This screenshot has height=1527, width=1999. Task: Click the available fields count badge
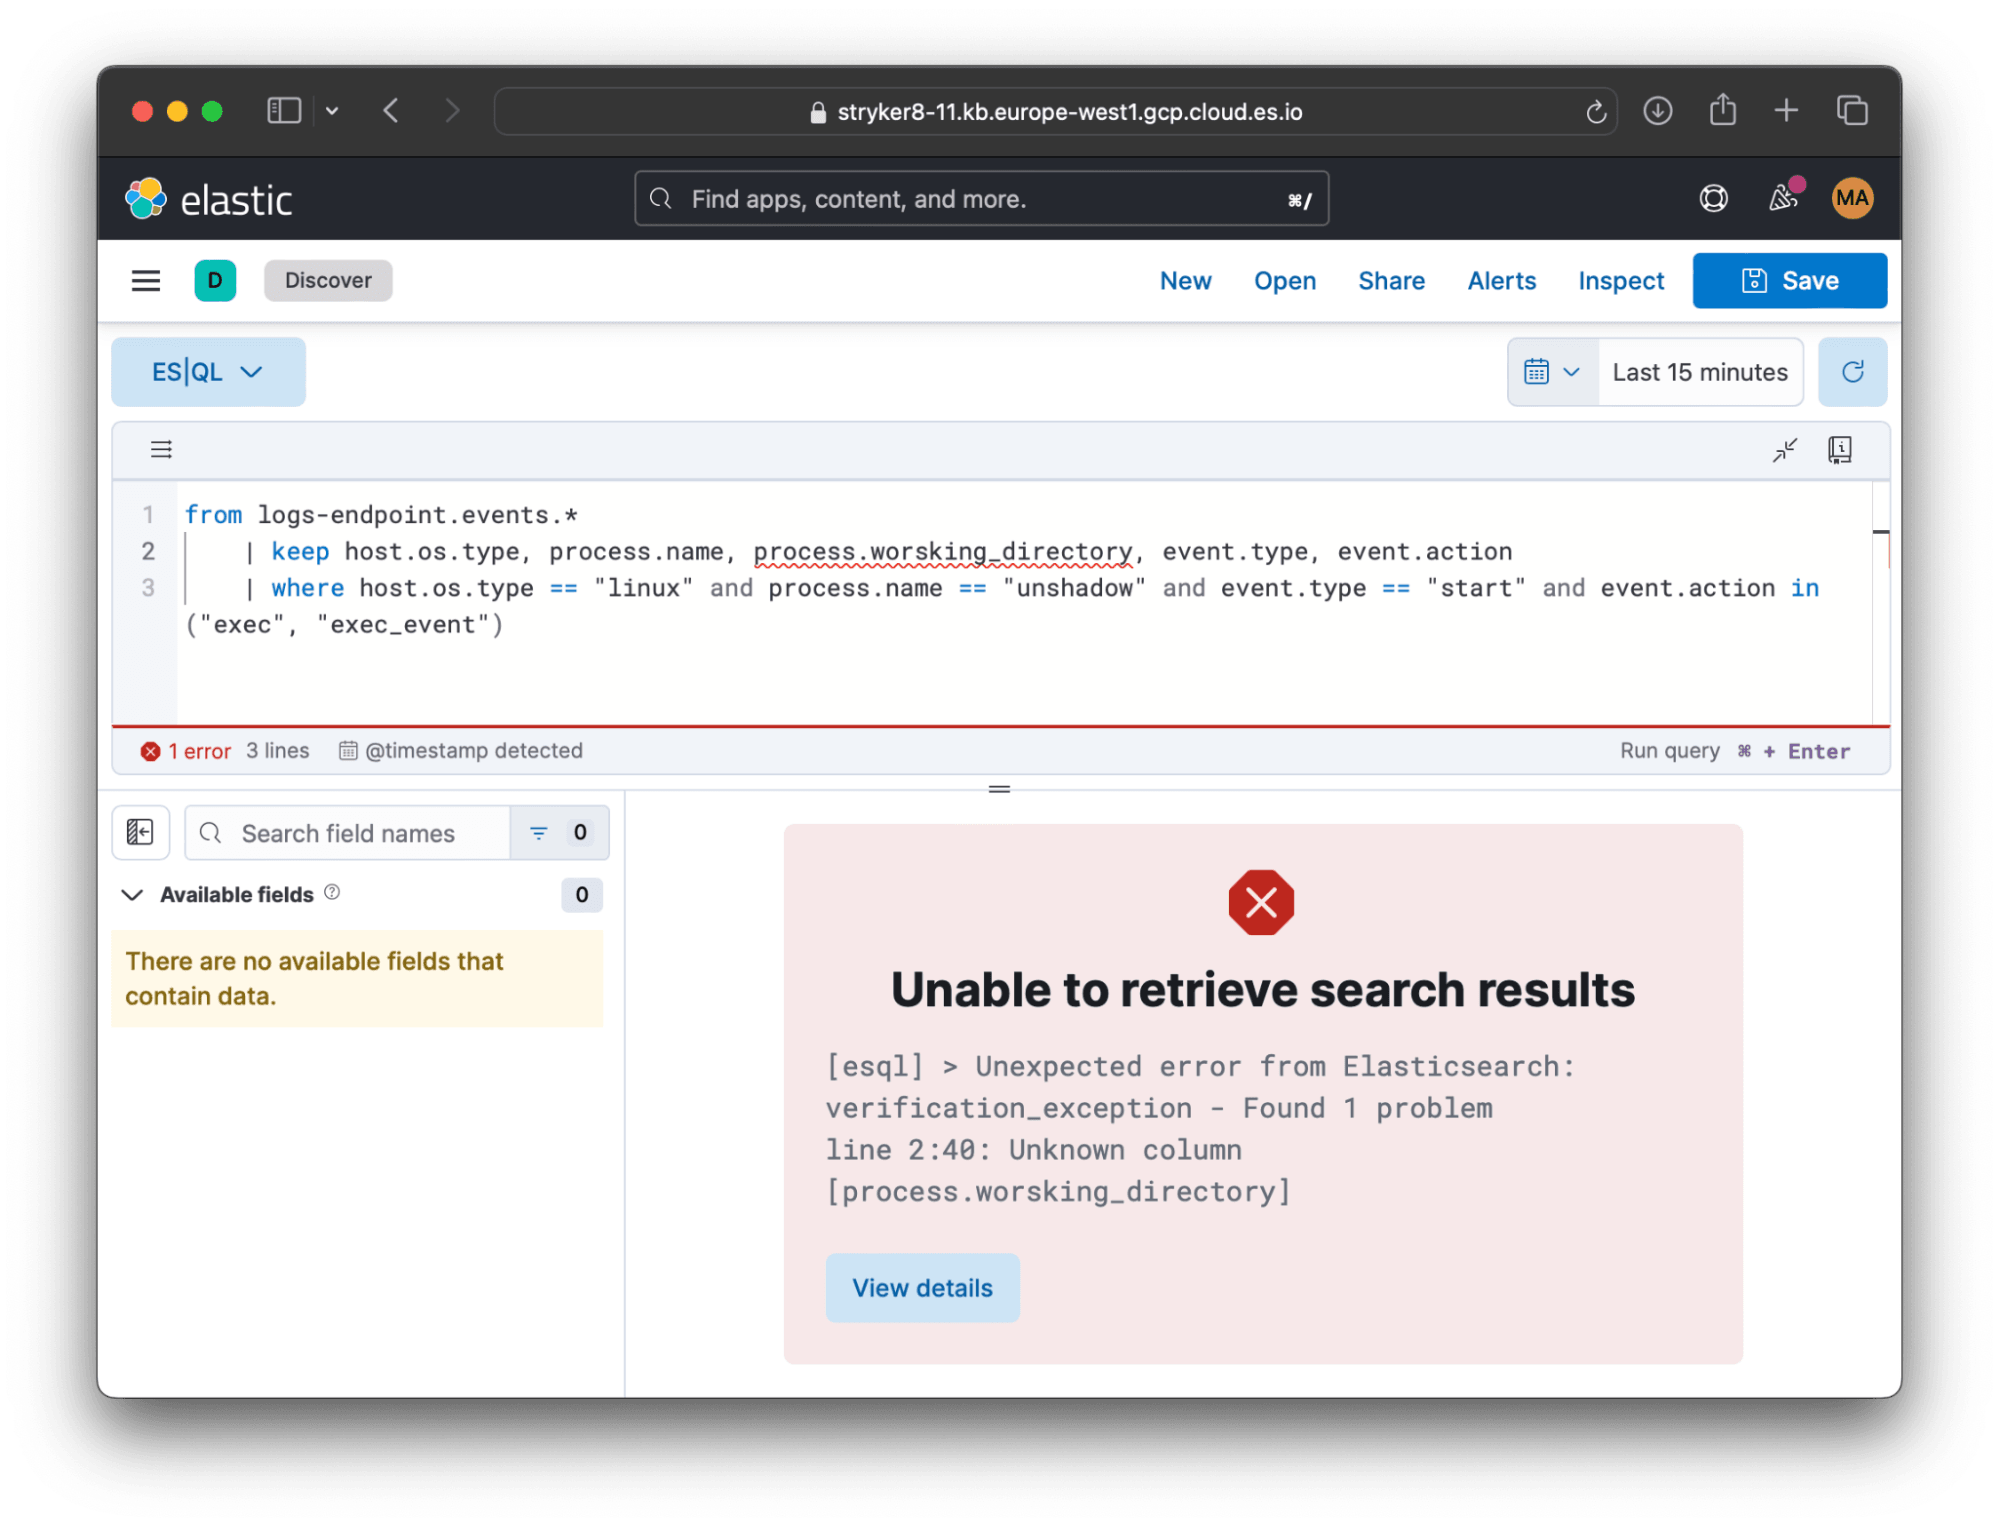(582, 895)
